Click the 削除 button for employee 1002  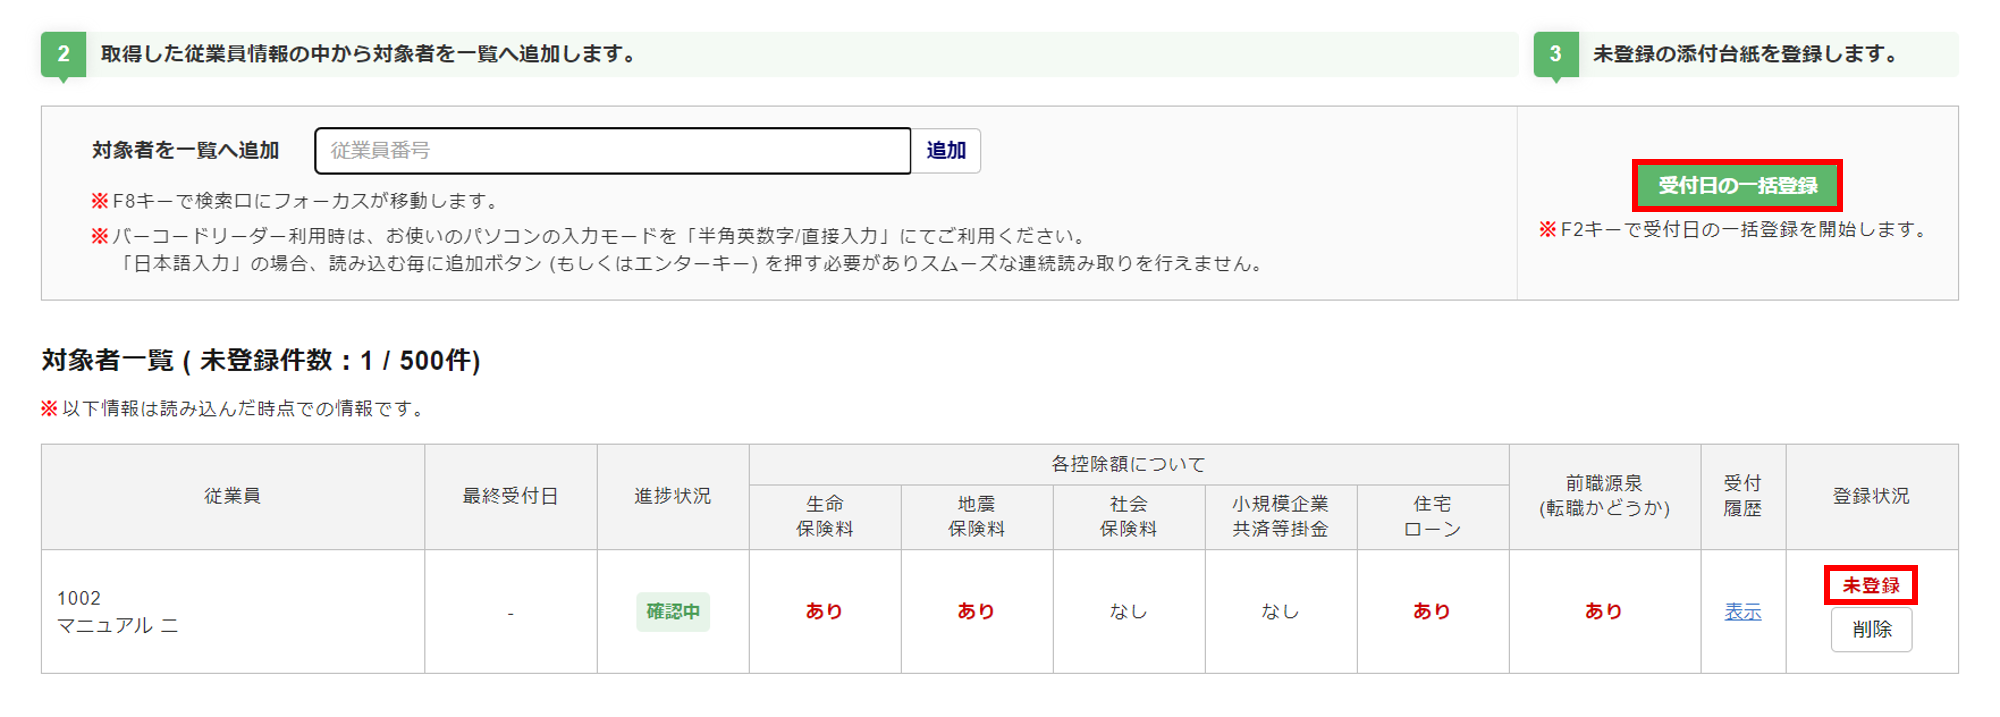(x=1871, y=630)
